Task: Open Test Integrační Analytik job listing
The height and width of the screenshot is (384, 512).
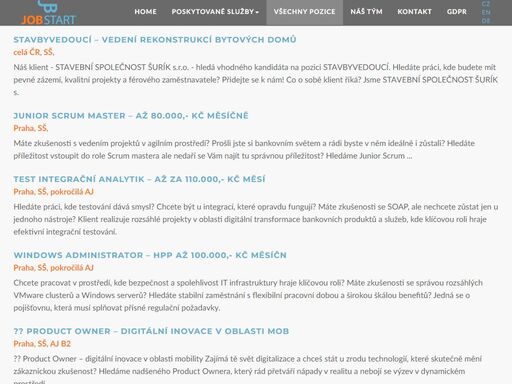Action: [139, 179]
